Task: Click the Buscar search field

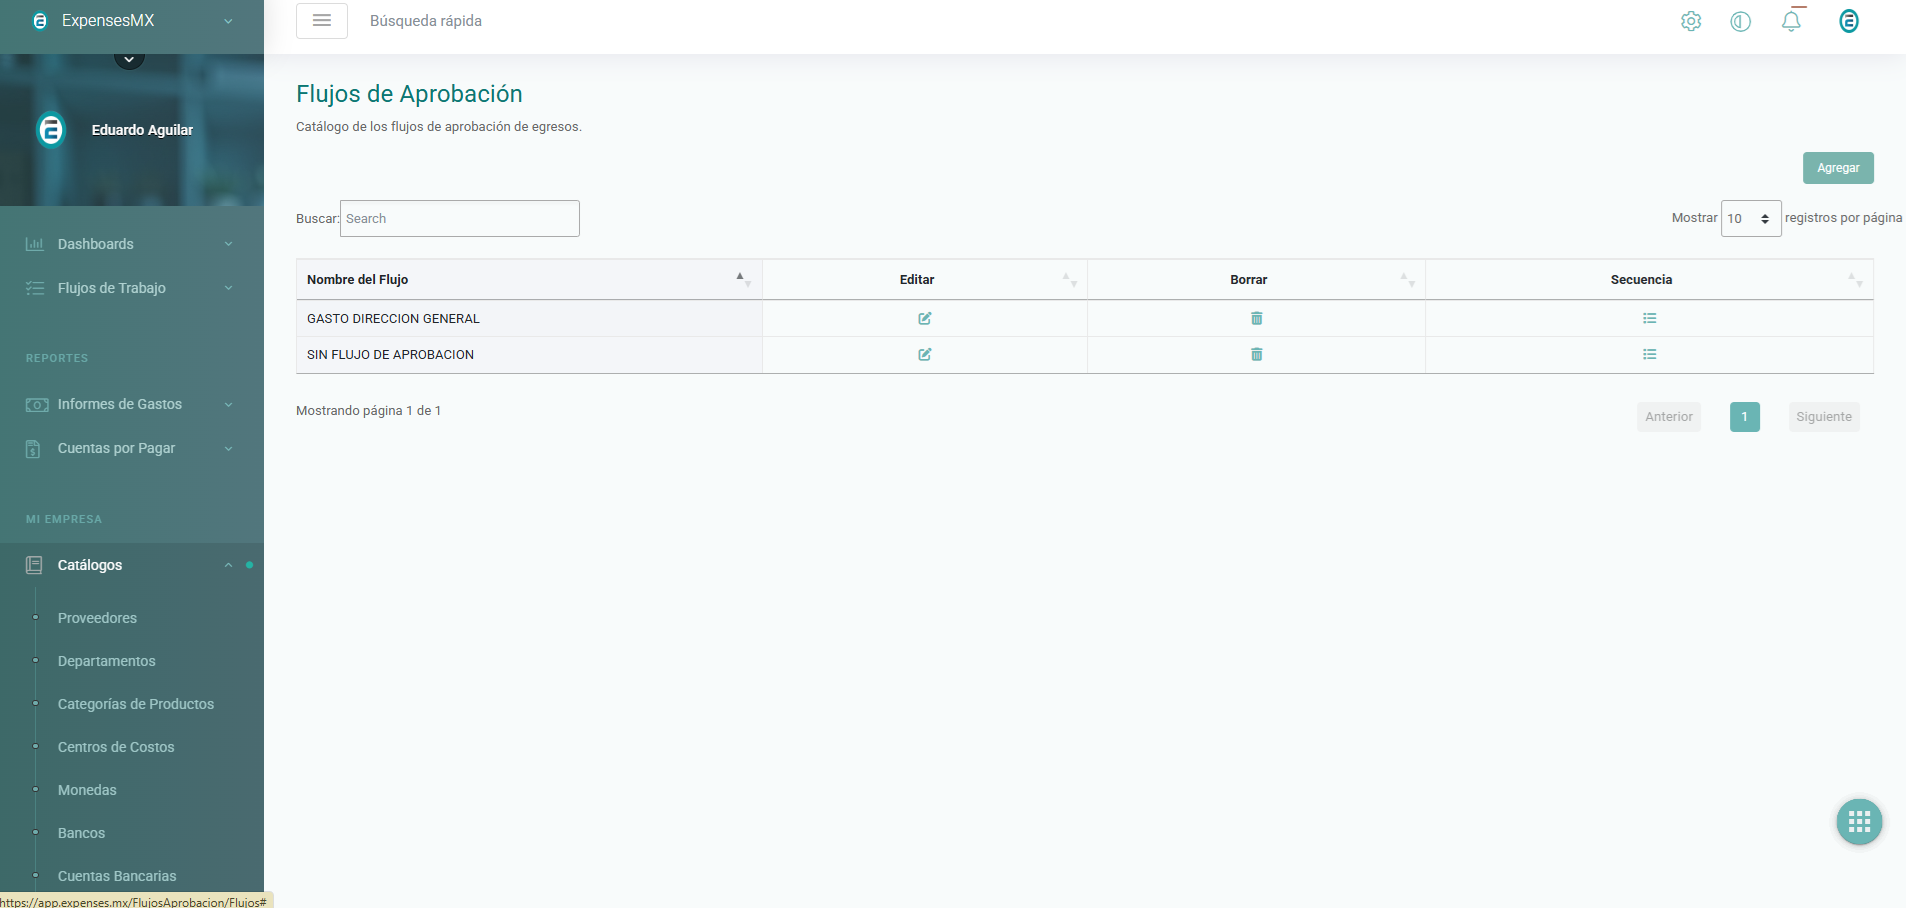Action: pyautogui.click(x=459, y=218)
